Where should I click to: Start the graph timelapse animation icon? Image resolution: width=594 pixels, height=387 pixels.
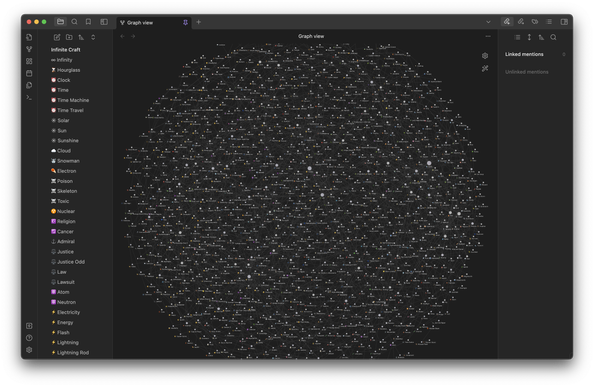point(485,69)
